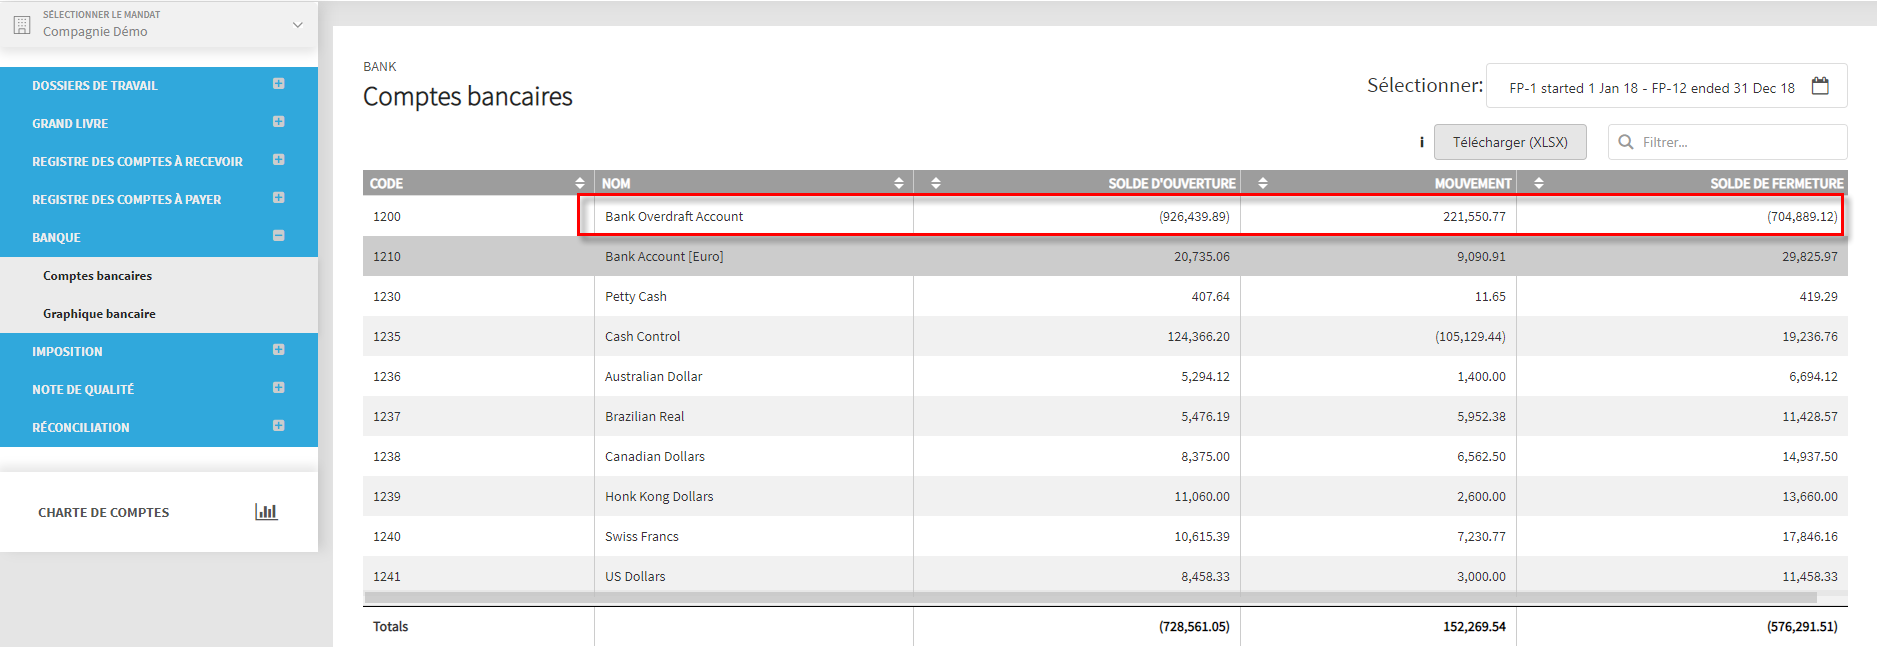Click the table's horizontal scrollbar
This screenshot has height=647, width=1877.
tap(1090, 597)
